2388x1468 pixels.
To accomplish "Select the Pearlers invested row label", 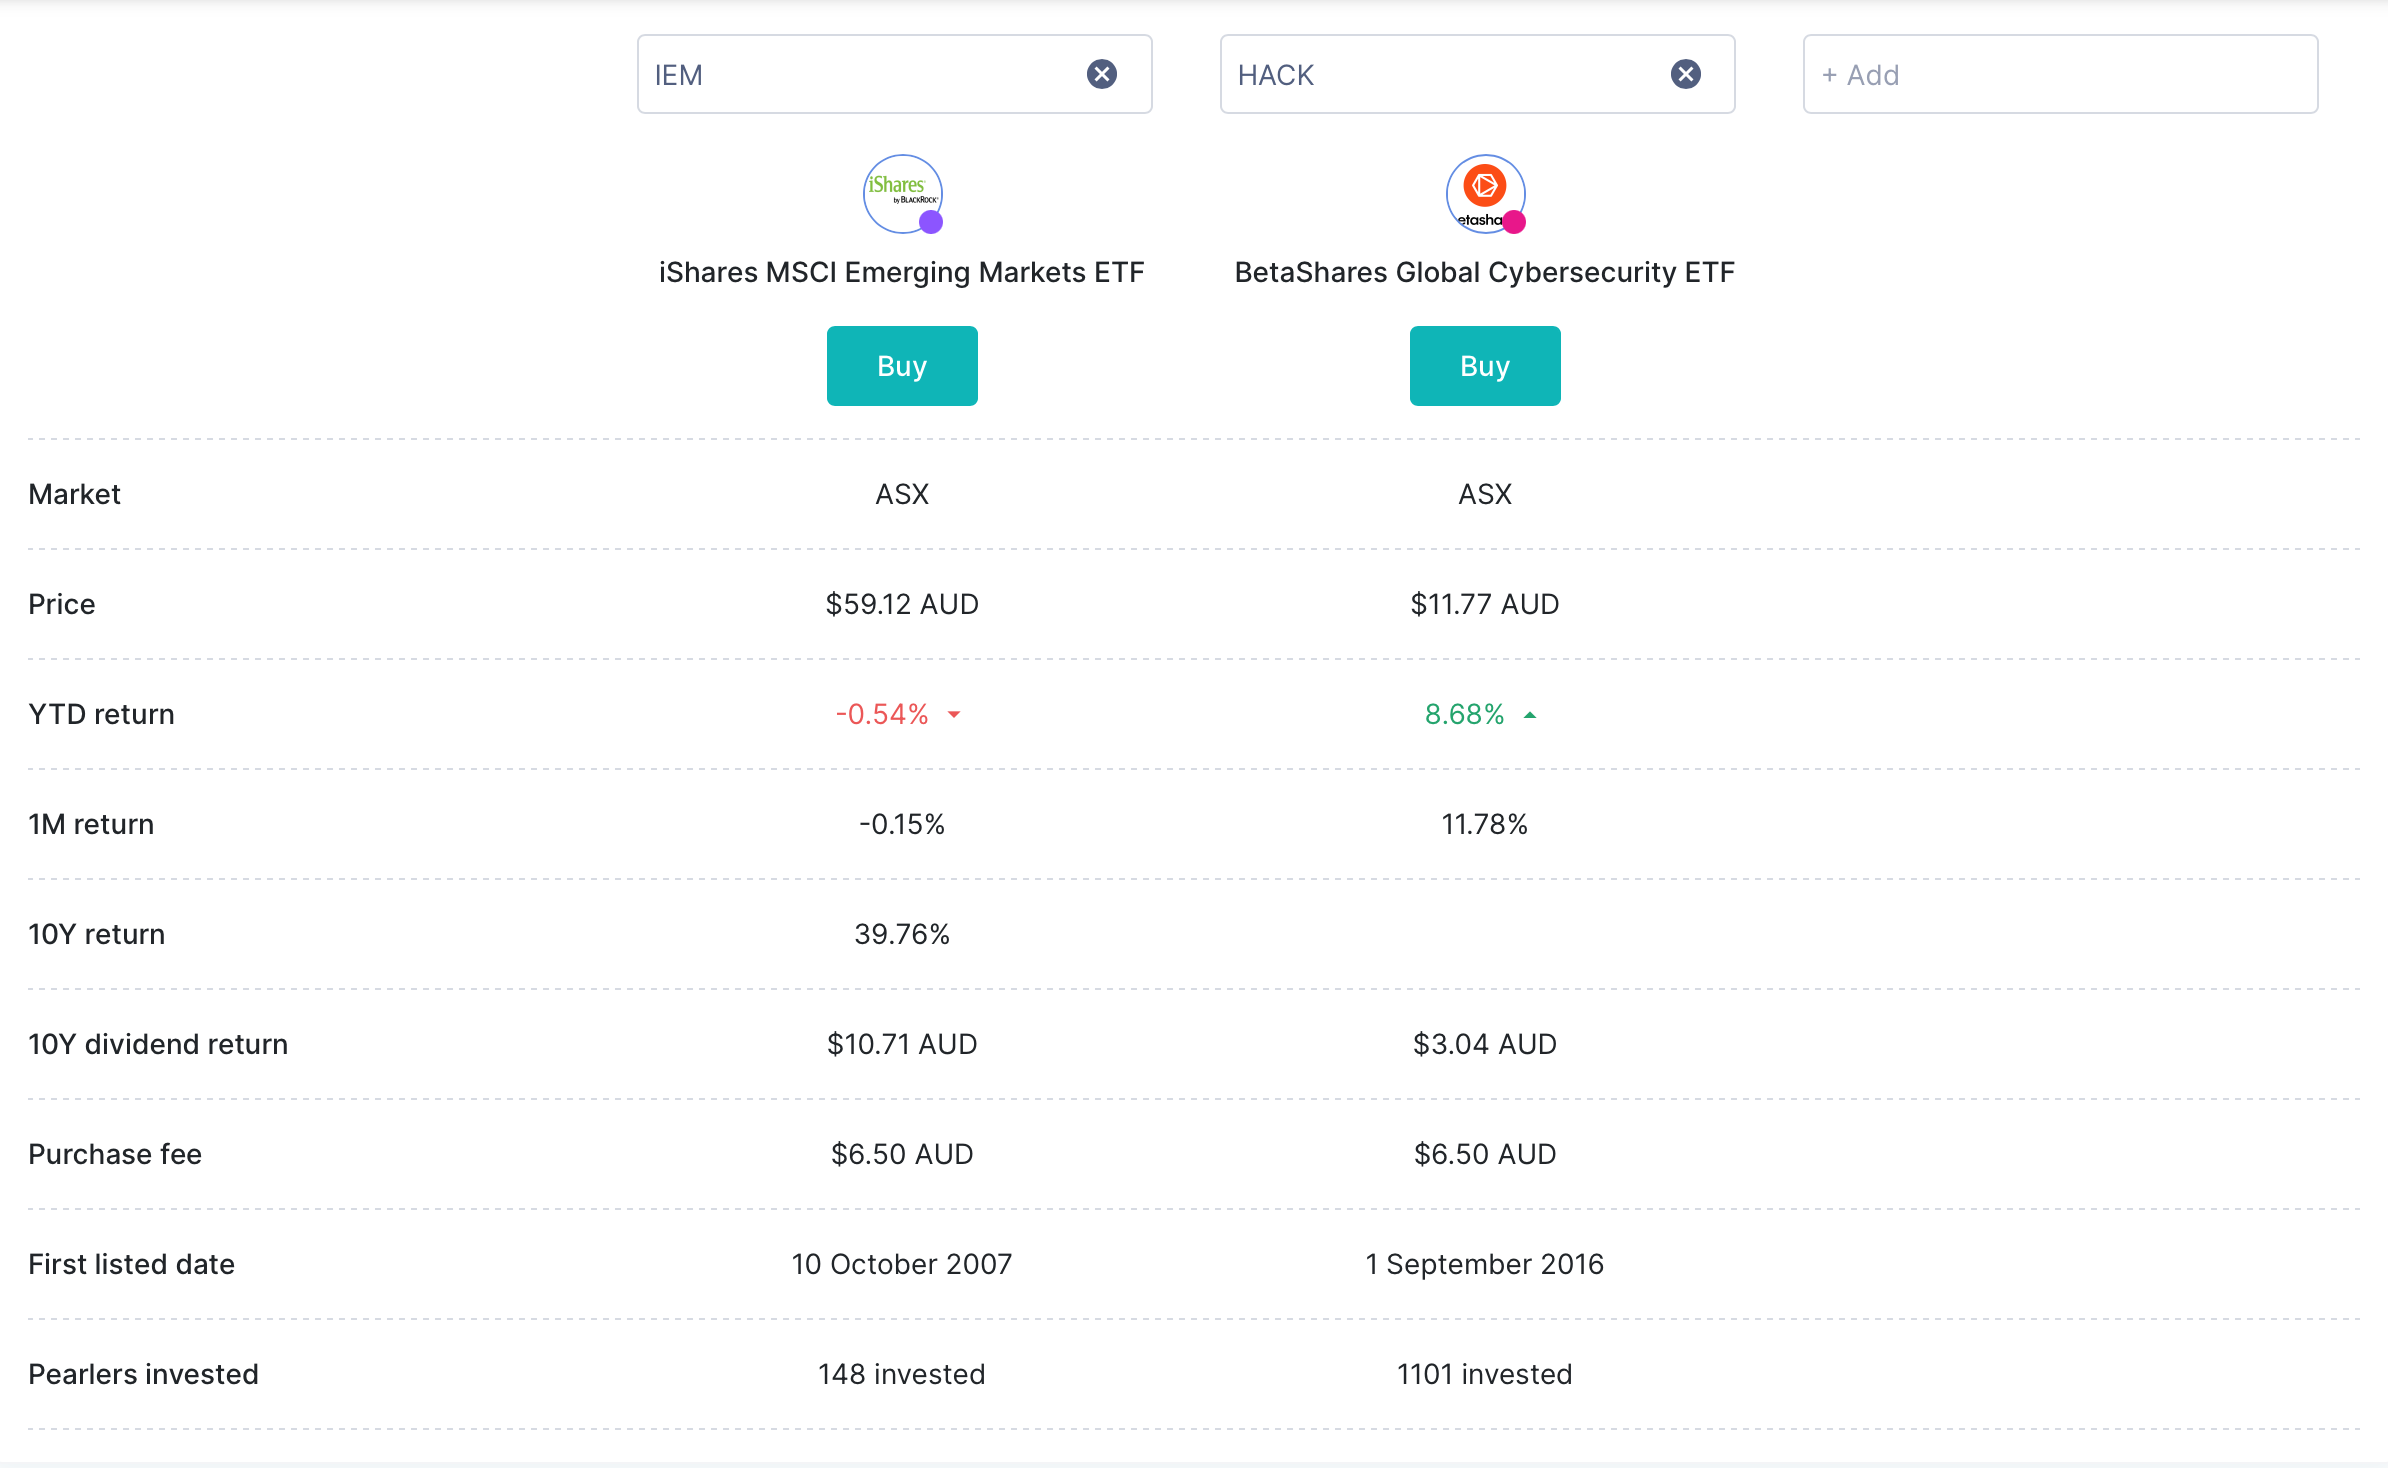I will [143, 1374].
